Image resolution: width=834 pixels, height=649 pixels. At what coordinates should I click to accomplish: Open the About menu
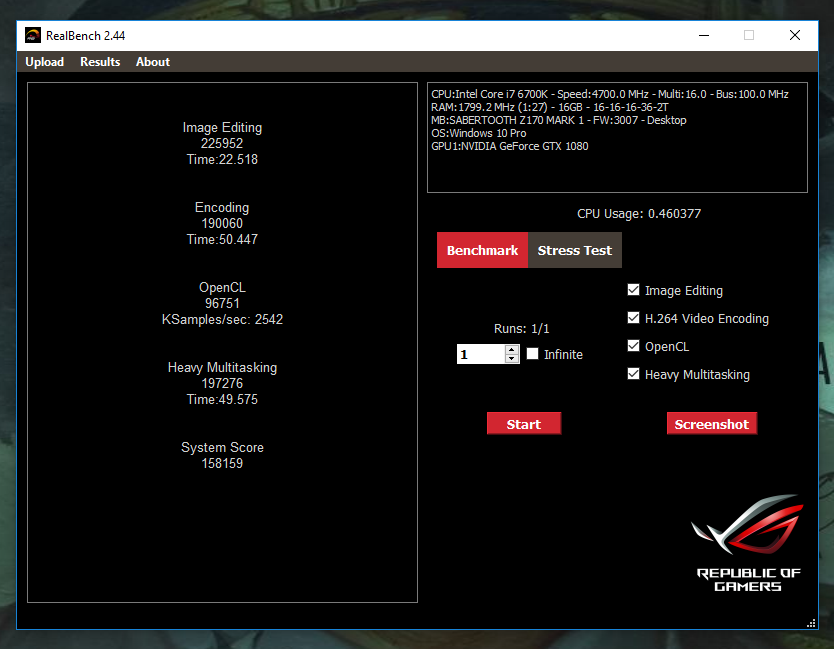153,62
